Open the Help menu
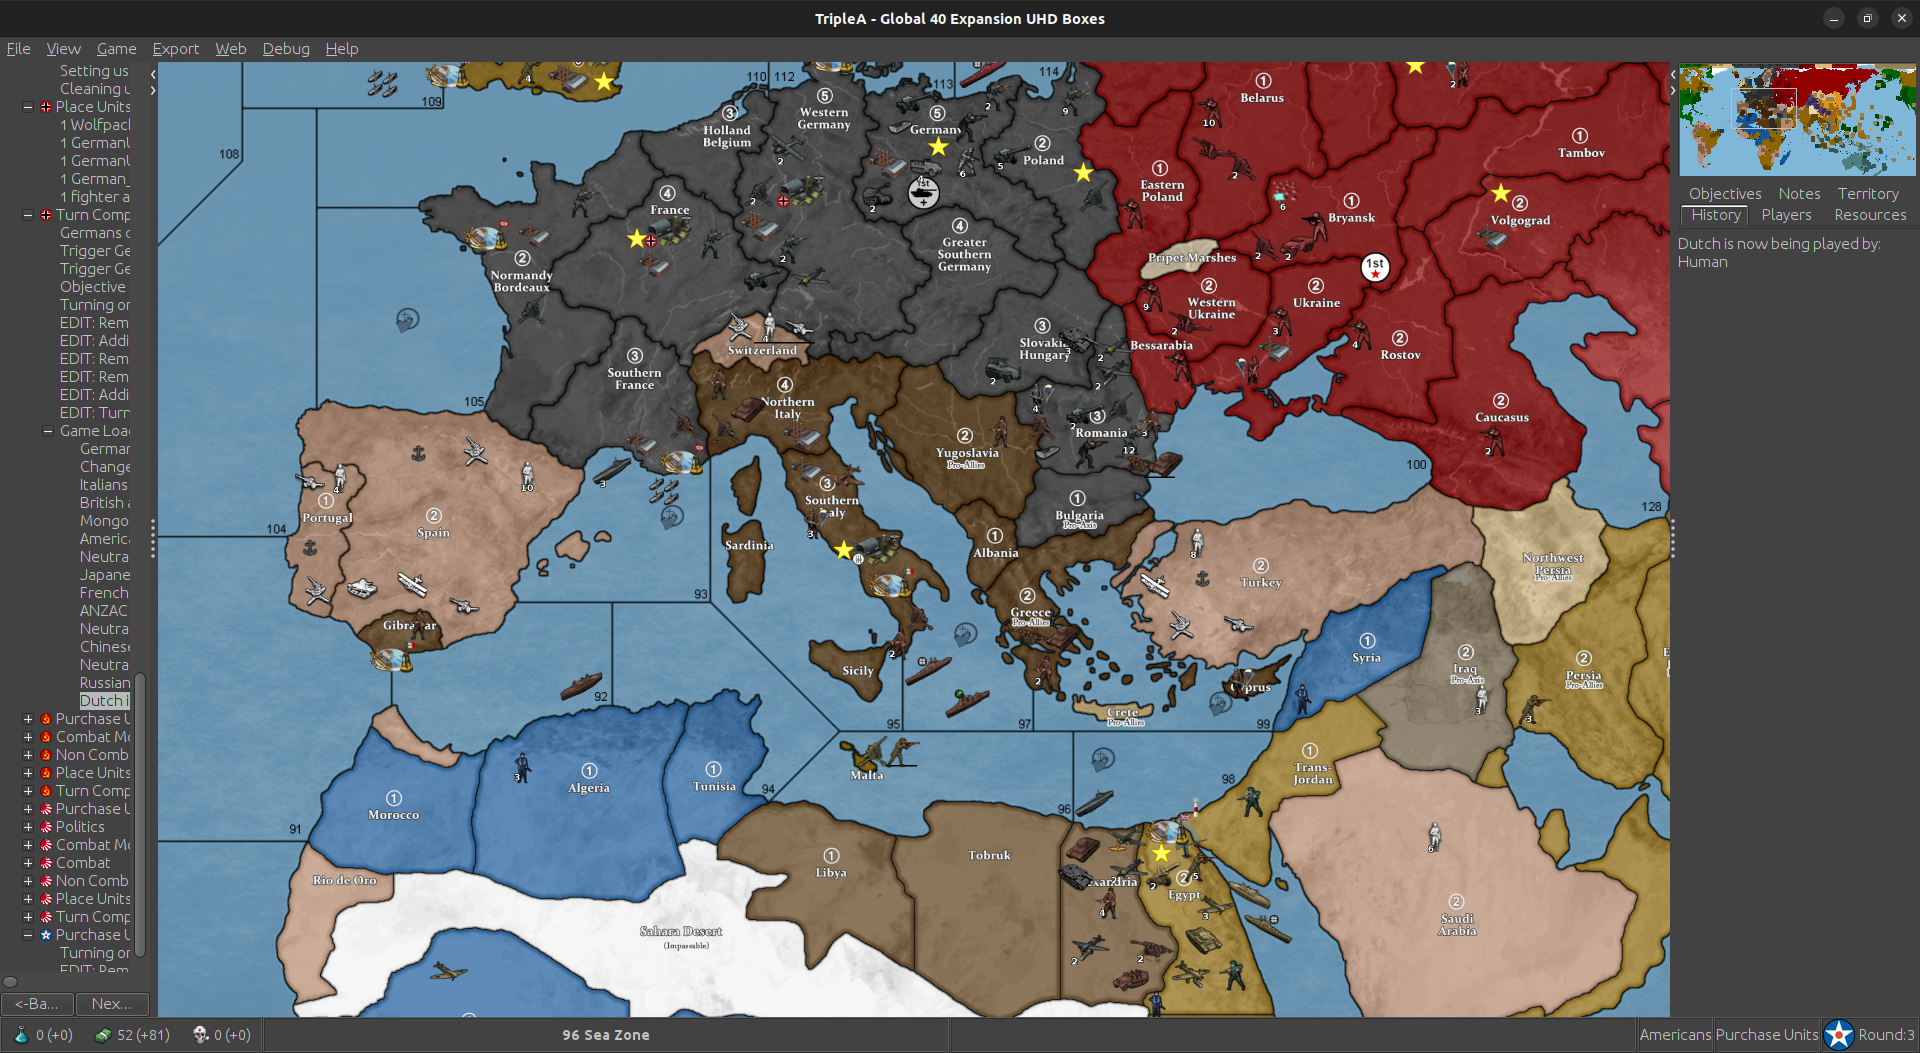The image size is (1920, 1053). (x=341, y=48)
